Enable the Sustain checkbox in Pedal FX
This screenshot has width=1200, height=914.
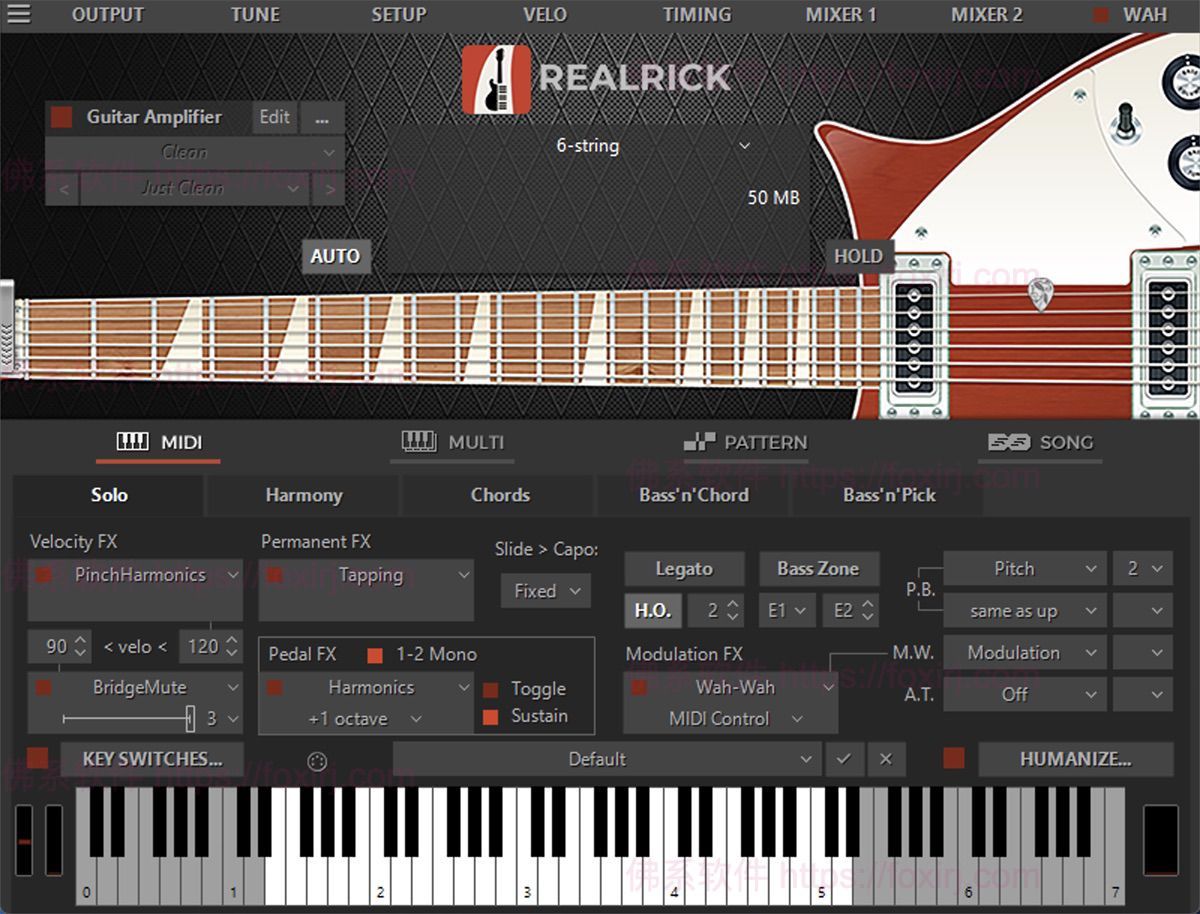pyautogui.click(x=489, y=716)
